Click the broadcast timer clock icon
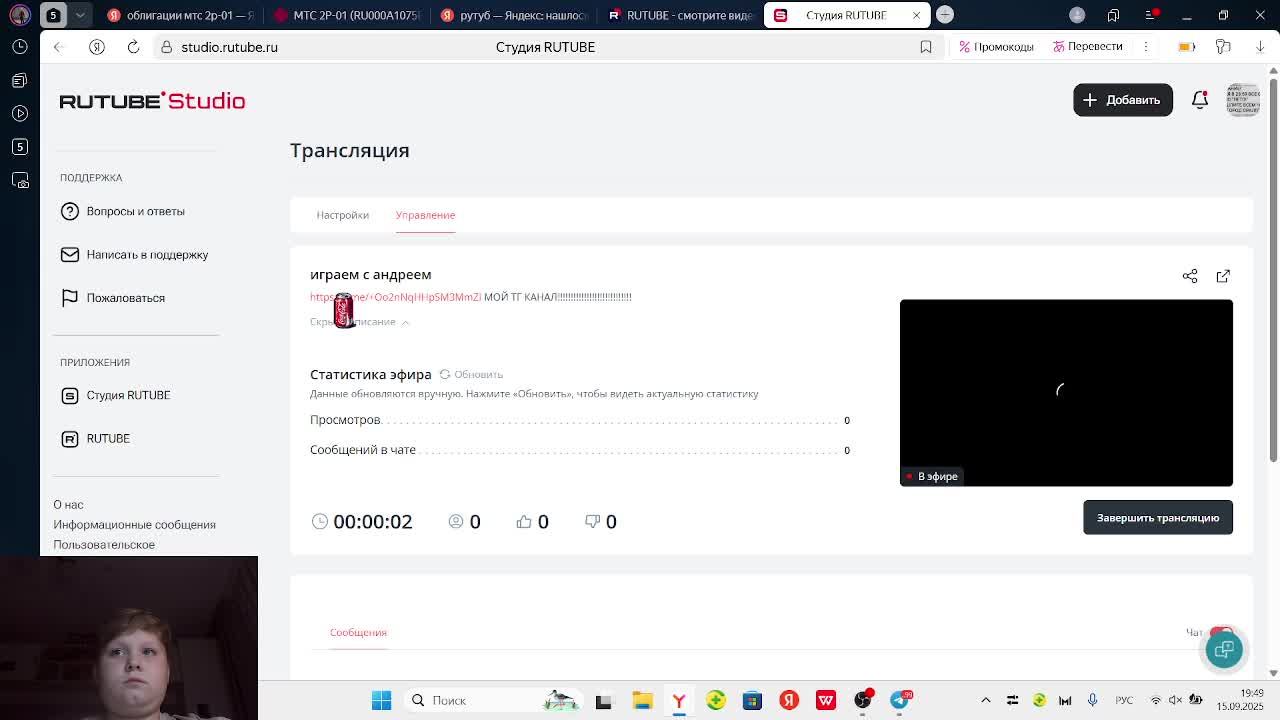Image resolution: width=1280 pixels, height=720 pixels. pyautogui.click(x=320, y=522)
